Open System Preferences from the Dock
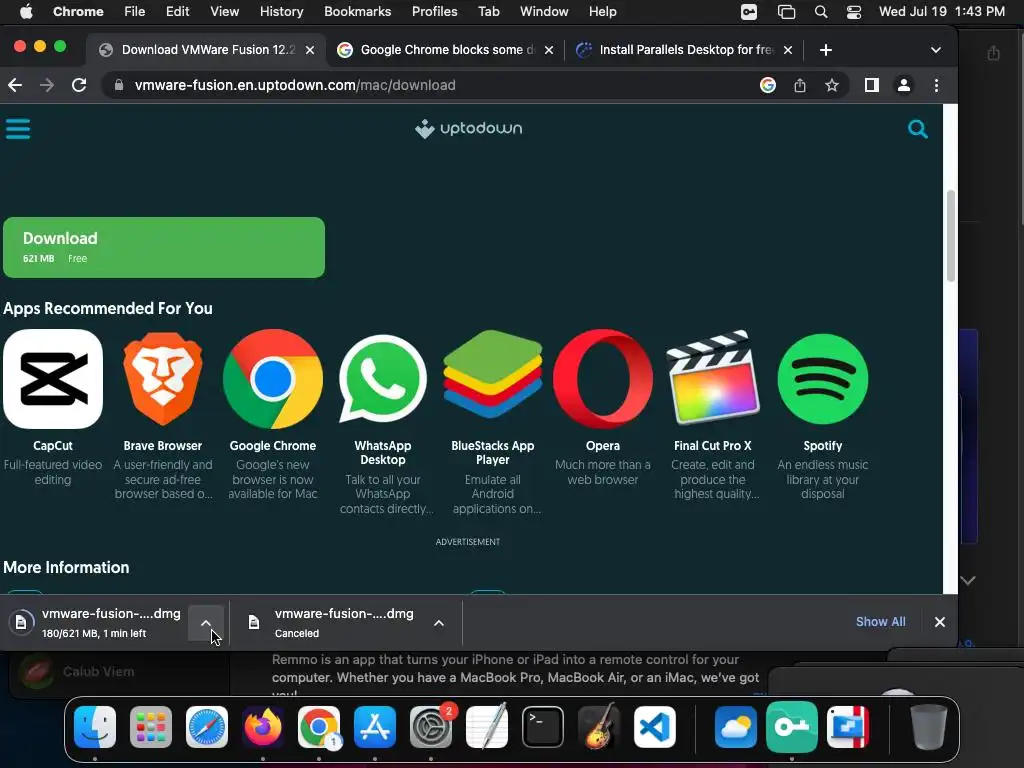 (x=431, y=727)
